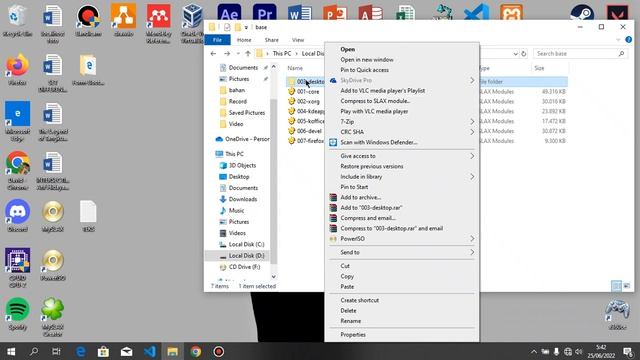This screenshot has height=360, width=640.
Task: Launch Discord from the desktop
Action: 17,212
